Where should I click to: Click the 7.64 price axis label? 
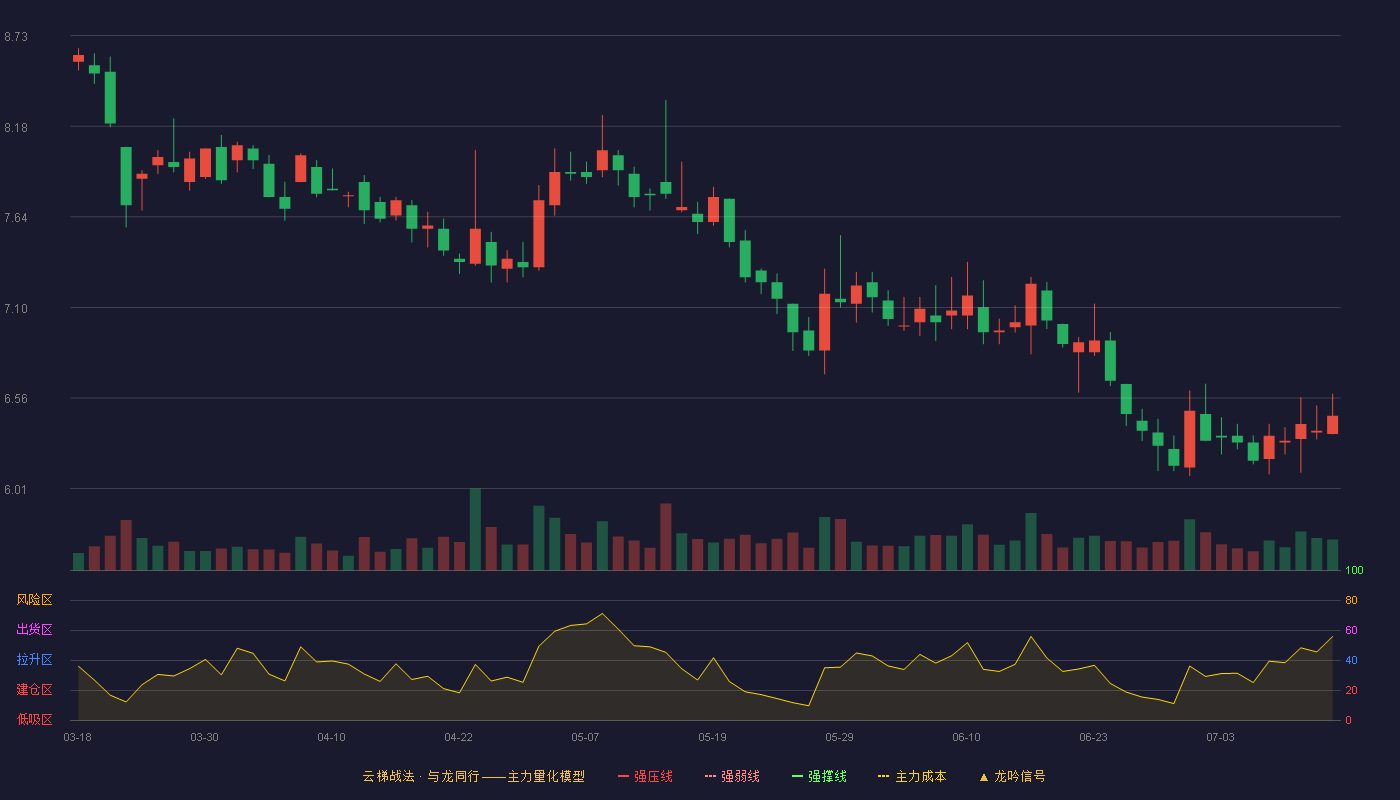(x=16, y=218)
